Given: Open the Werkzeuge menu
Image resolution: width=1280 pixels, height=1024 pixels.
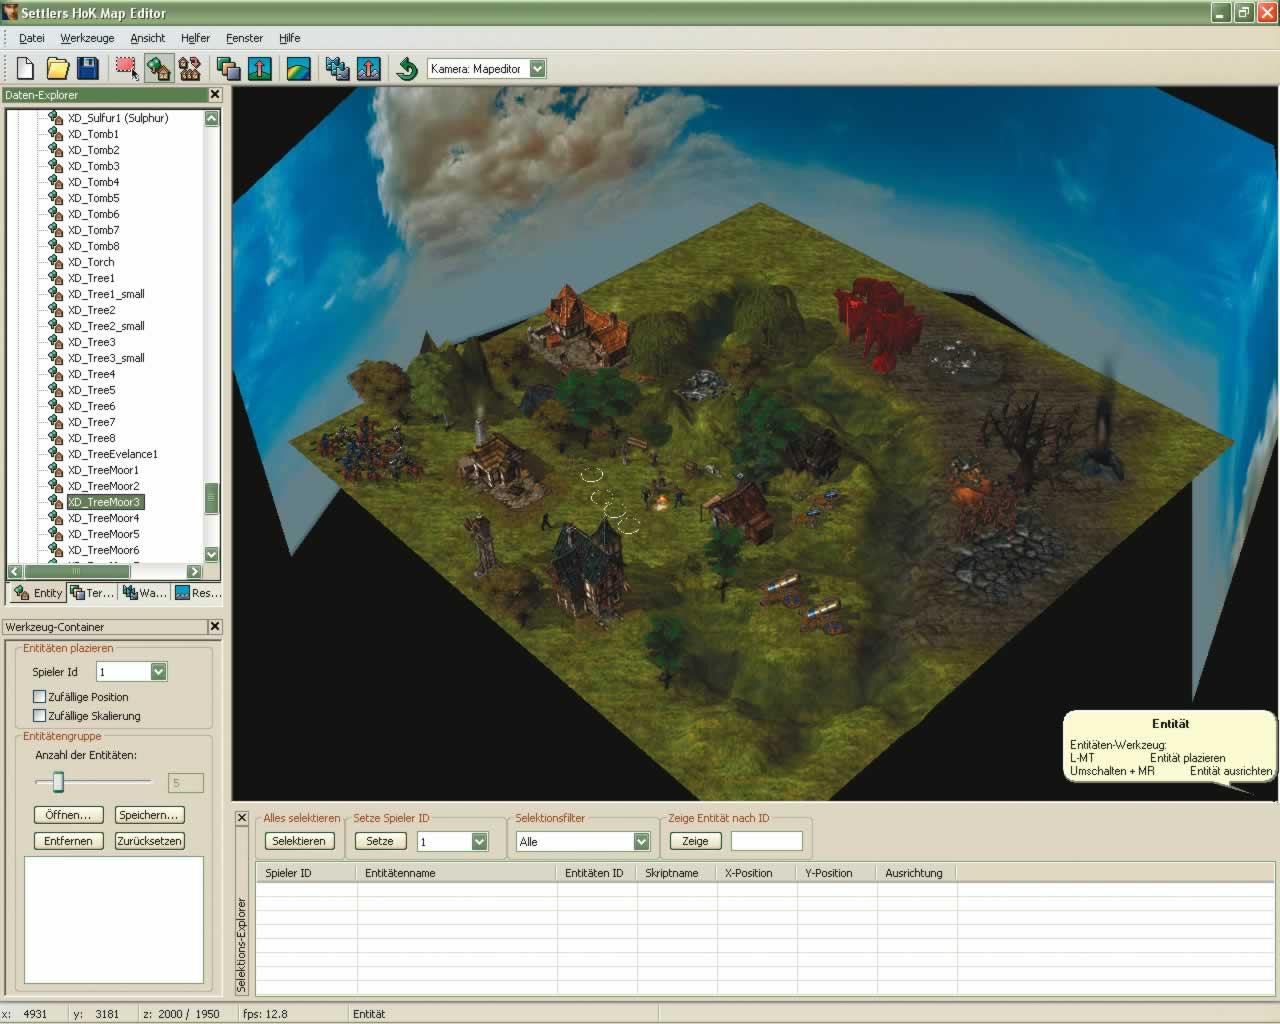Looking at the screenshot, I should click(x=87, y=38).
